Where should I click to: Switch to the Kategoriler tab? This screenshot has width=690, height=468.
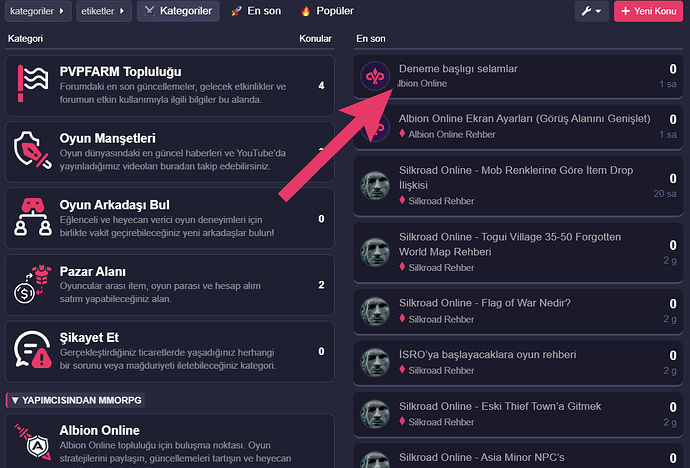[x=178, y=11]
